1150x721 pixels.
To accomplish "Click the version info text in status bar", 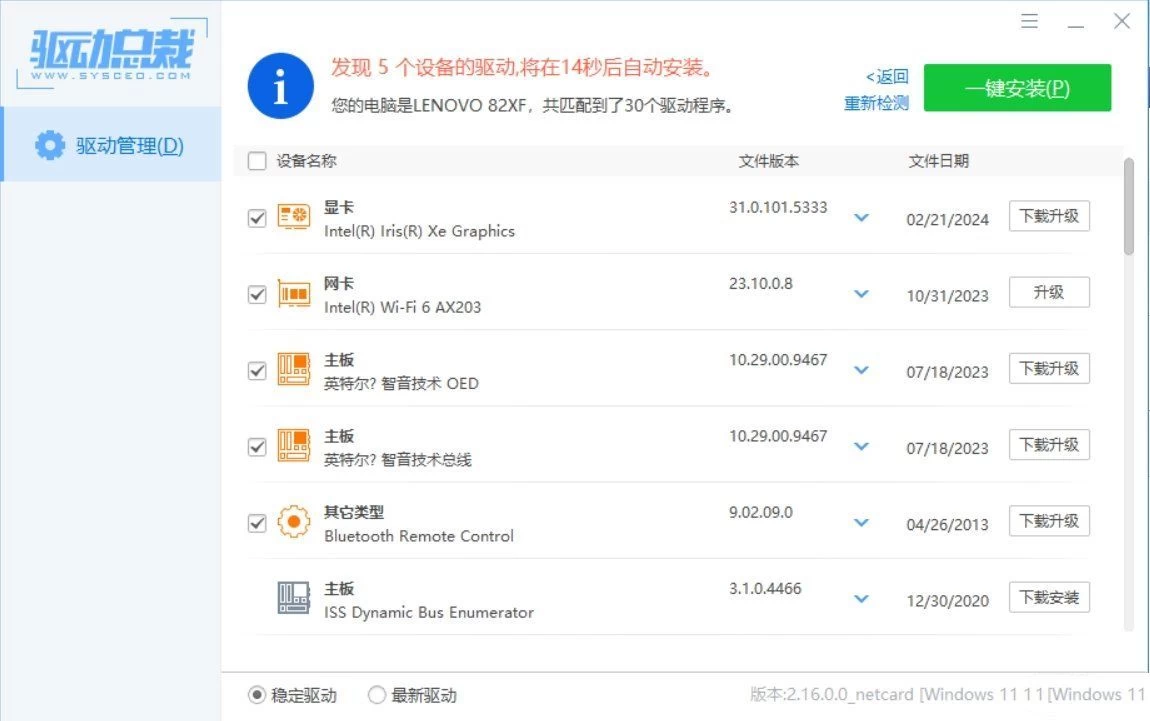I will coord(947,695).
